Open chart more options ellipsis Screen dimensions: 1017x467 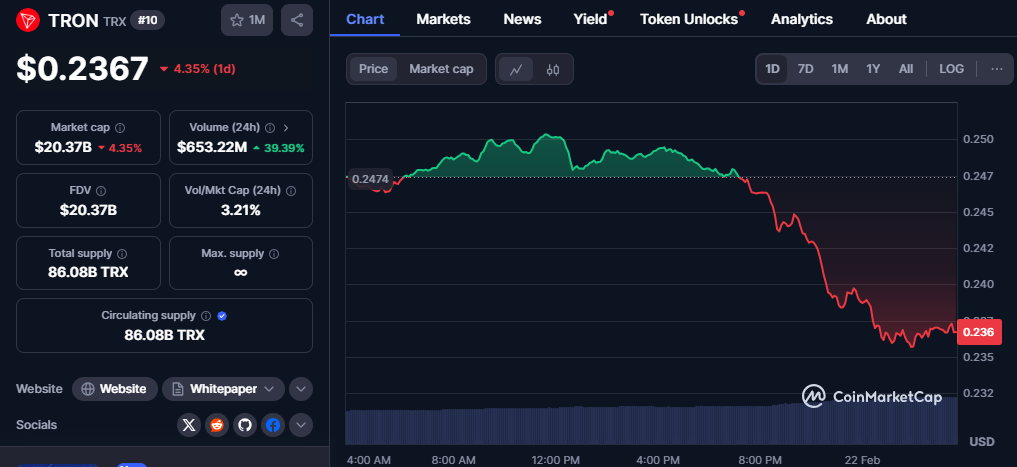pos(997,69)
